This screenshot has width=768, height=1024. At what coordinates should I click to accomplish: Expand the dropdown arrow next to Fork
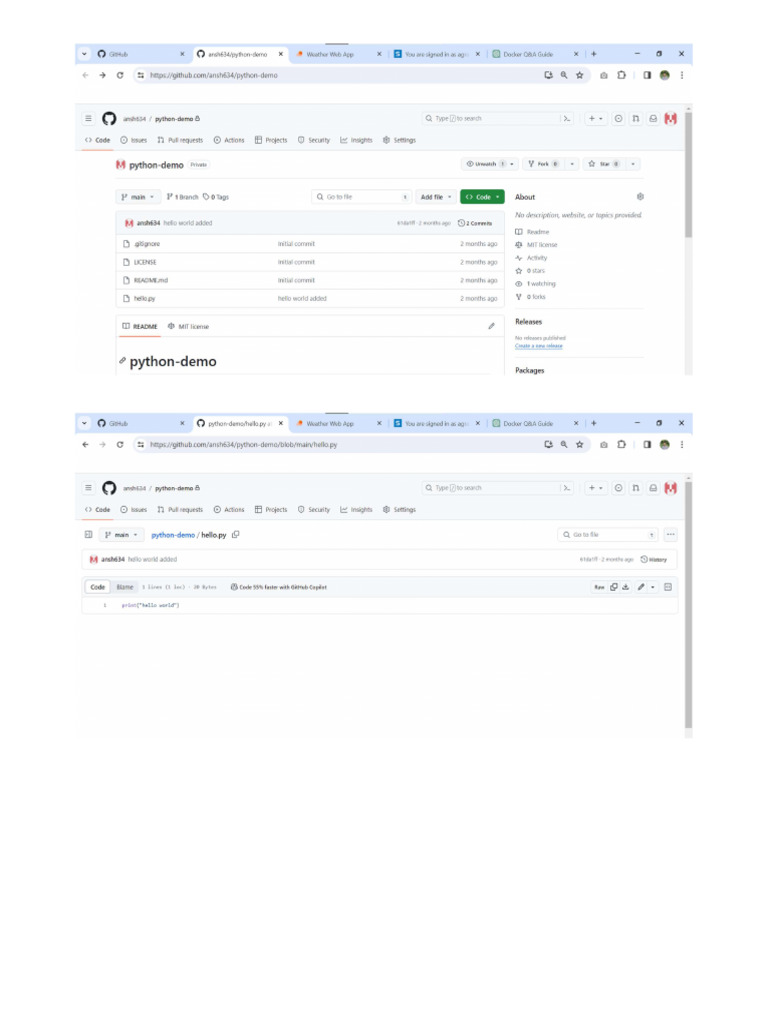click(572, 164)
